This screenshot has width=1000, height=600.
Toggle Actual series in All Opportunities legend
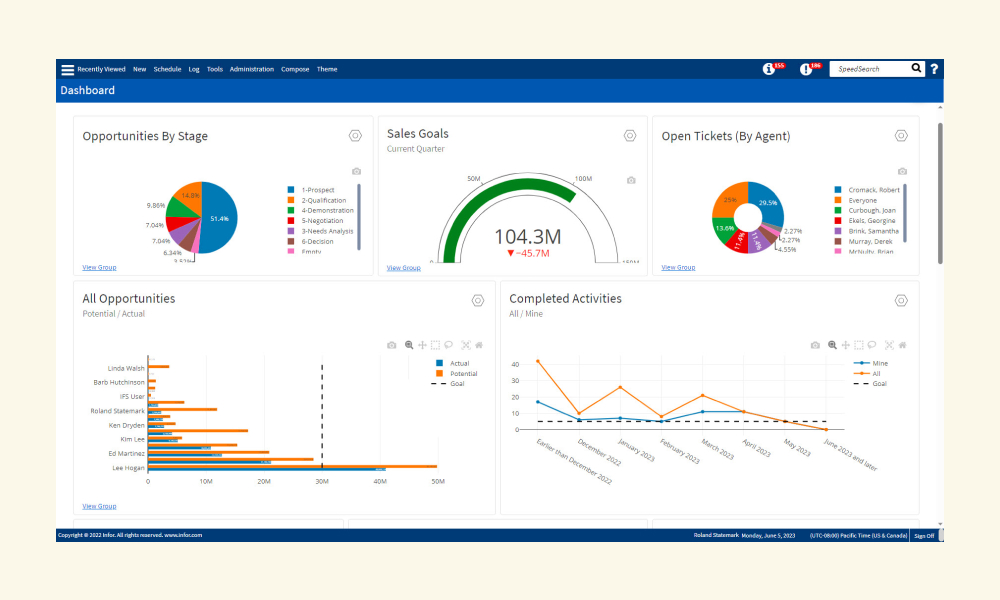(x=452, y=363)
